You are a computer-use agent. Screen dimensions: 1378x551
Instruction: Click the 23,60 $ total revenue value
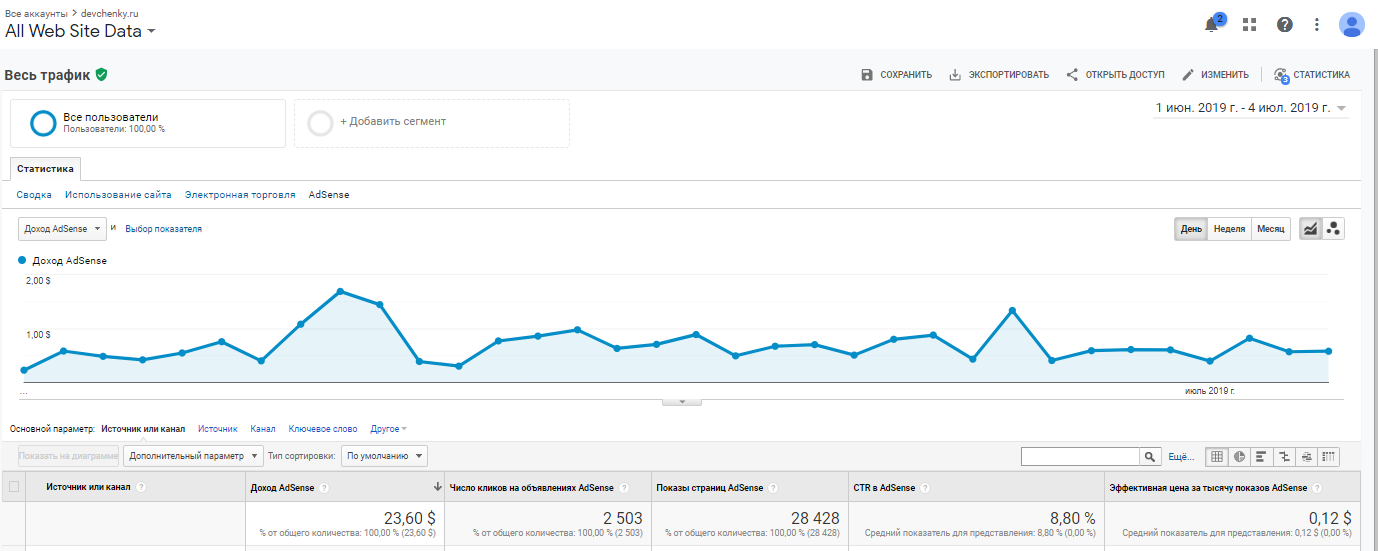point(410,518)
